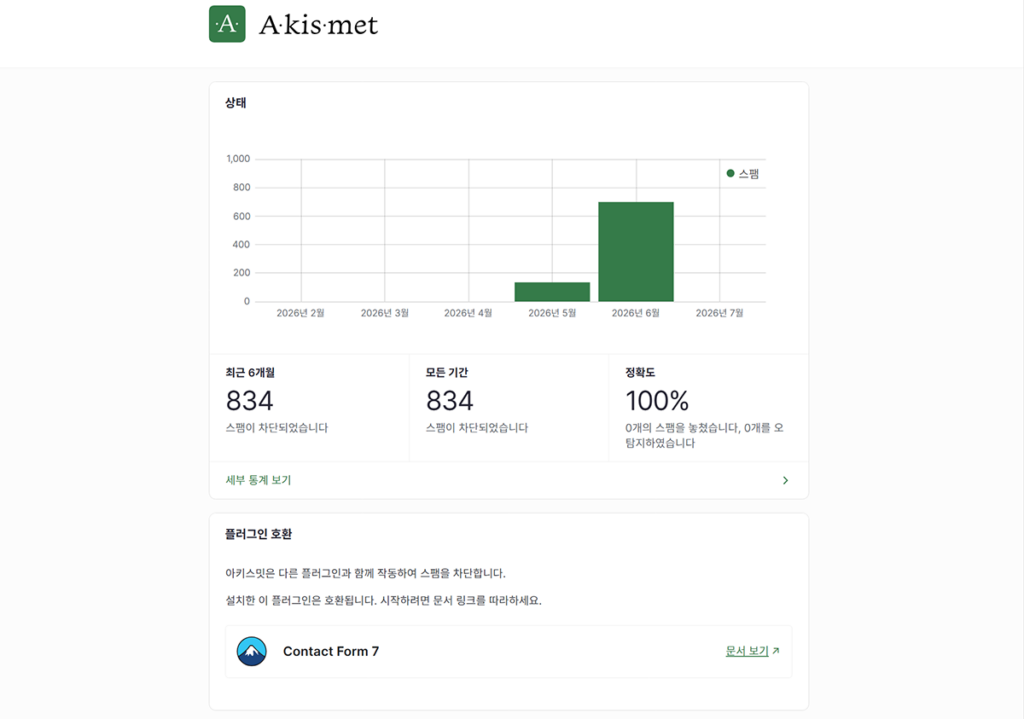
Task: Click the 1,000 y-axis label
Action: coord(238,159)
